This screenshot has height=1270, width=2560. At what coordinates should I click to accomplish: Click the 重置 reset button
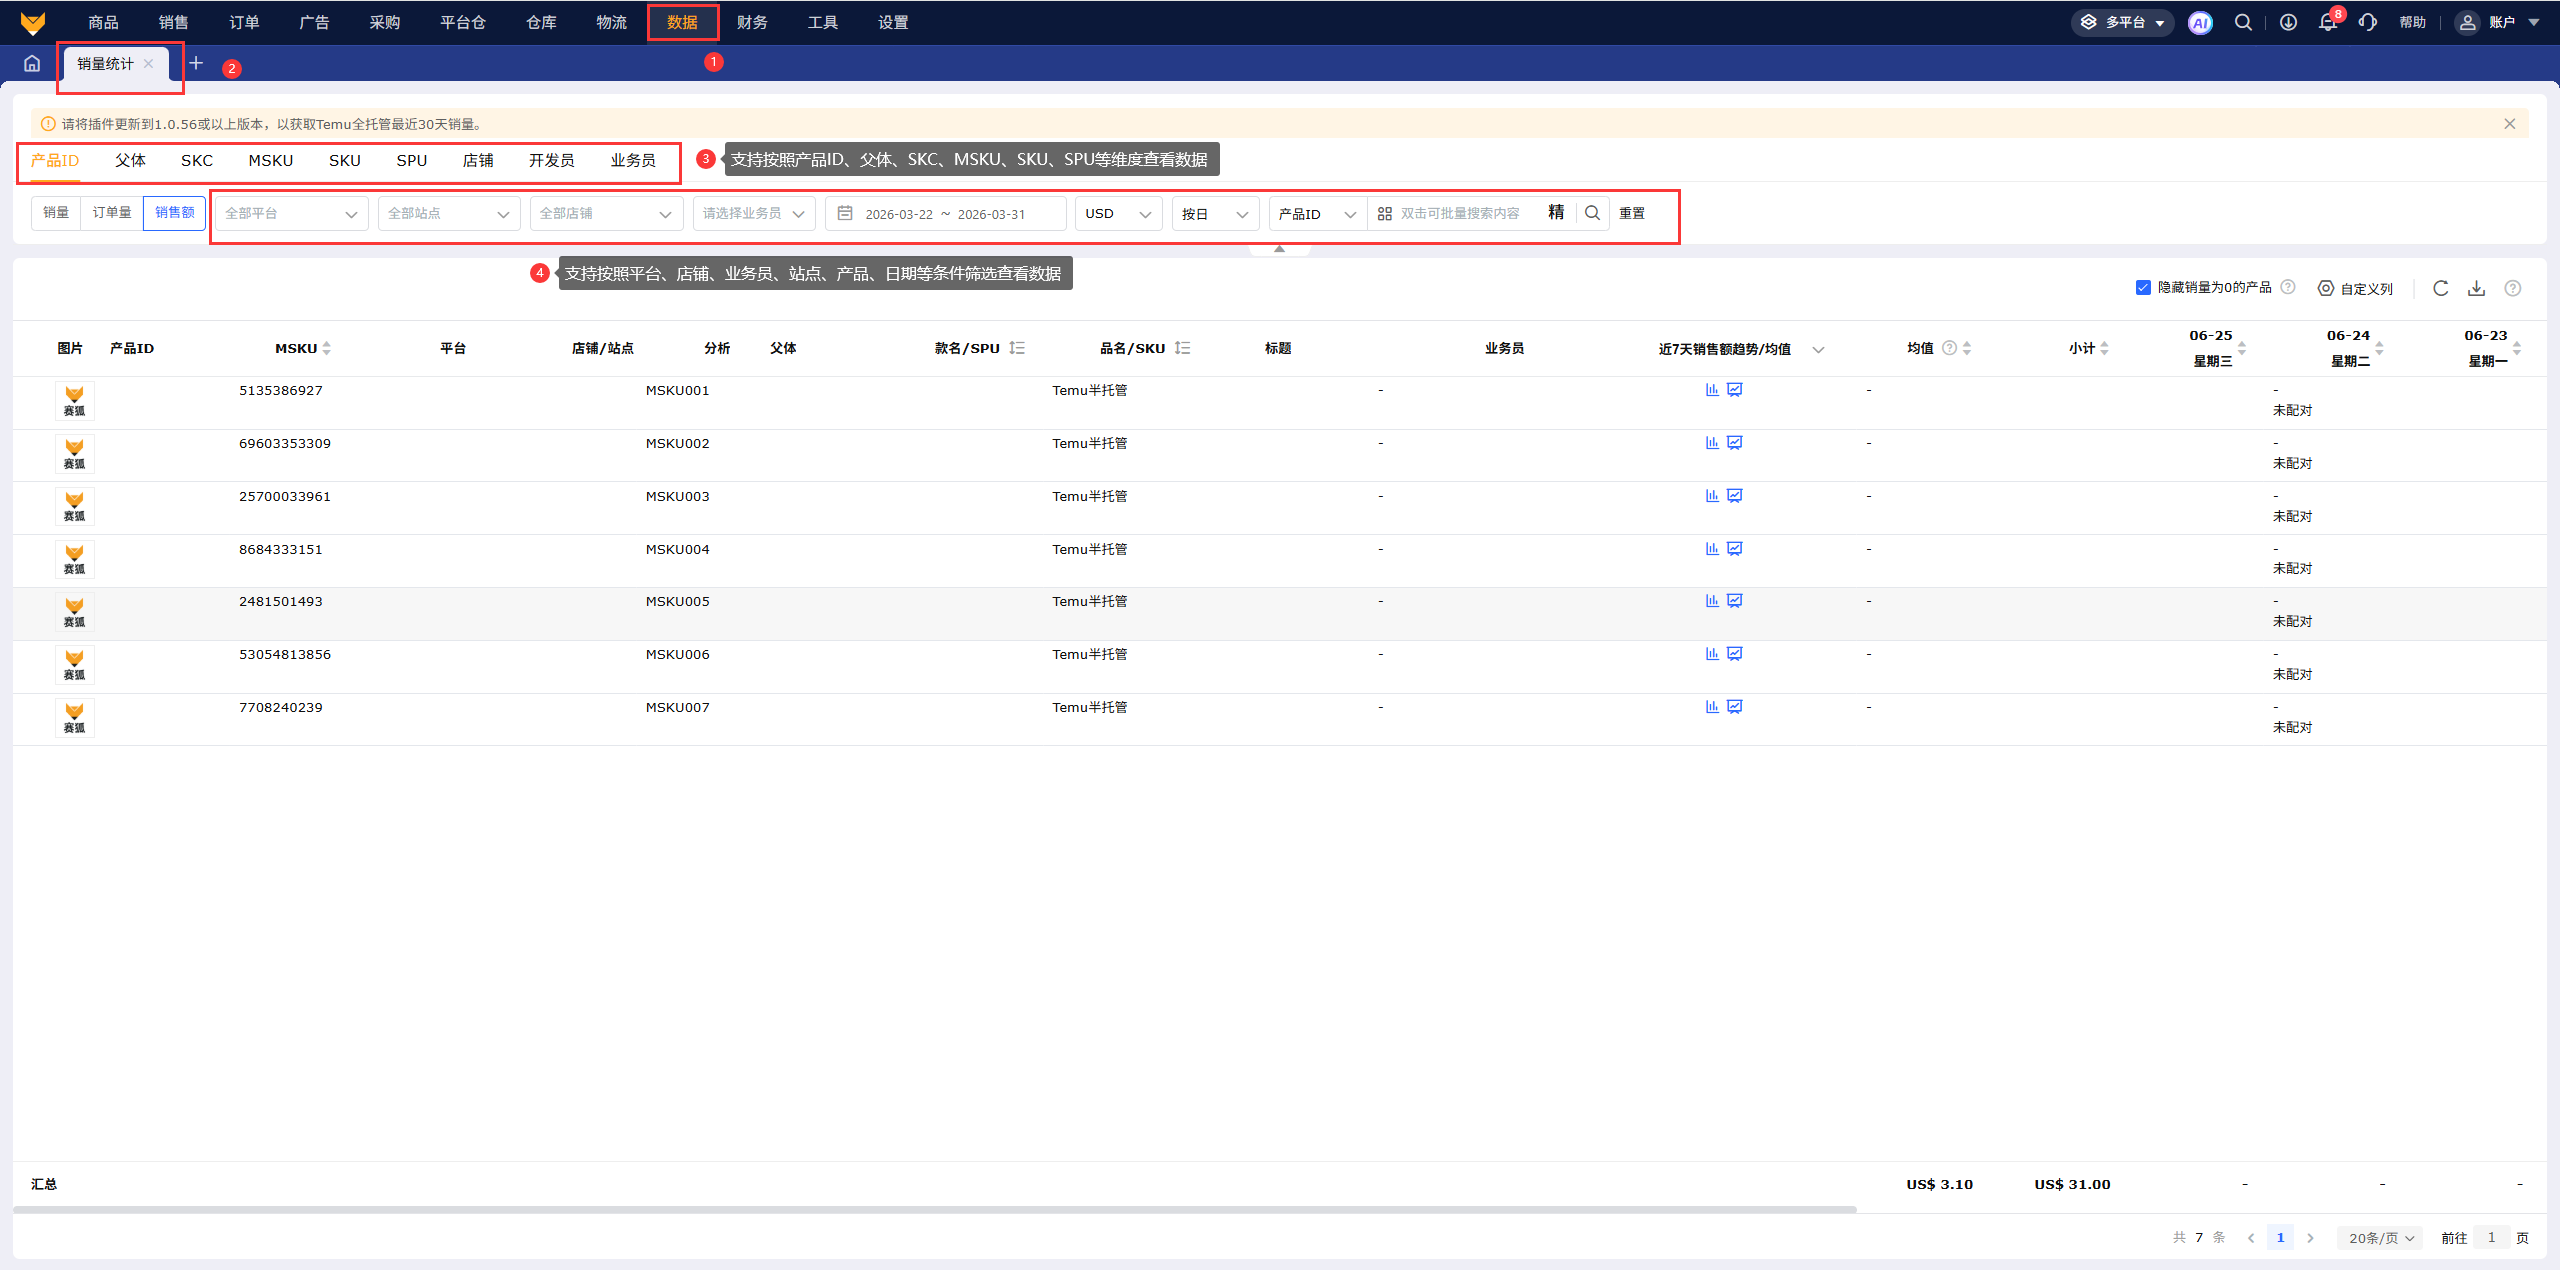(x=1632, y=214)
